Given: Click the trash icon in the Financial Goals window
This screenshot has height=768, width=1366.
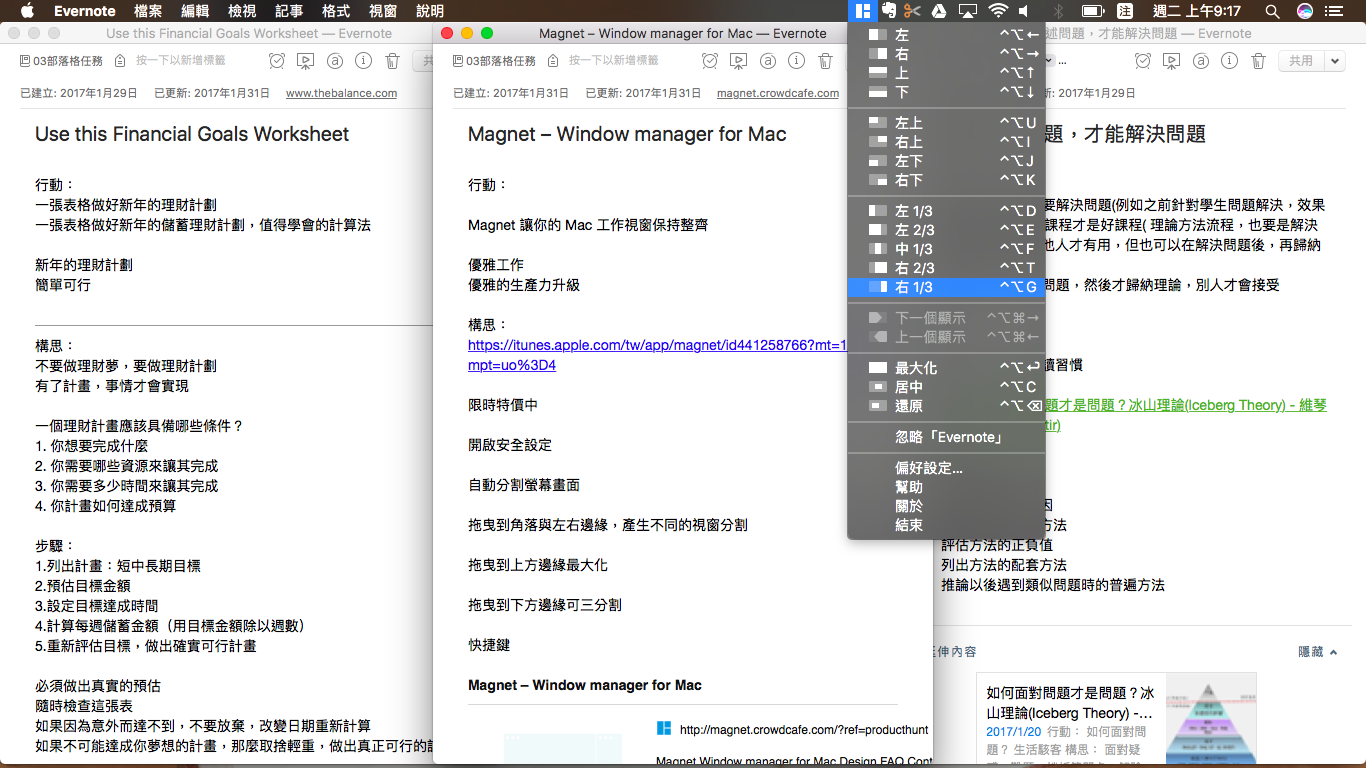Looking at the screenshot, I should tap(393, 61).
